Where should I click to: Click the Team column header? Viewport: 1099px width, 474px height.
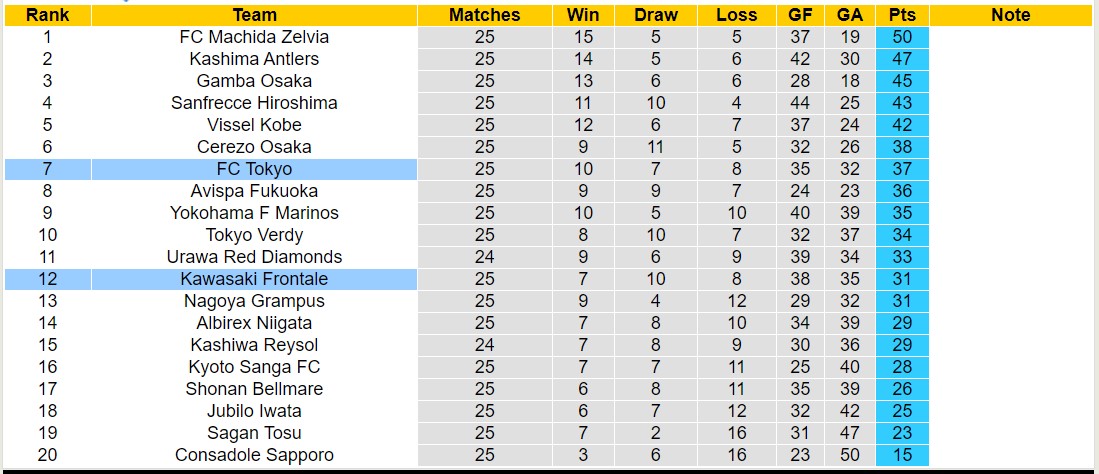tap(254, 15)
